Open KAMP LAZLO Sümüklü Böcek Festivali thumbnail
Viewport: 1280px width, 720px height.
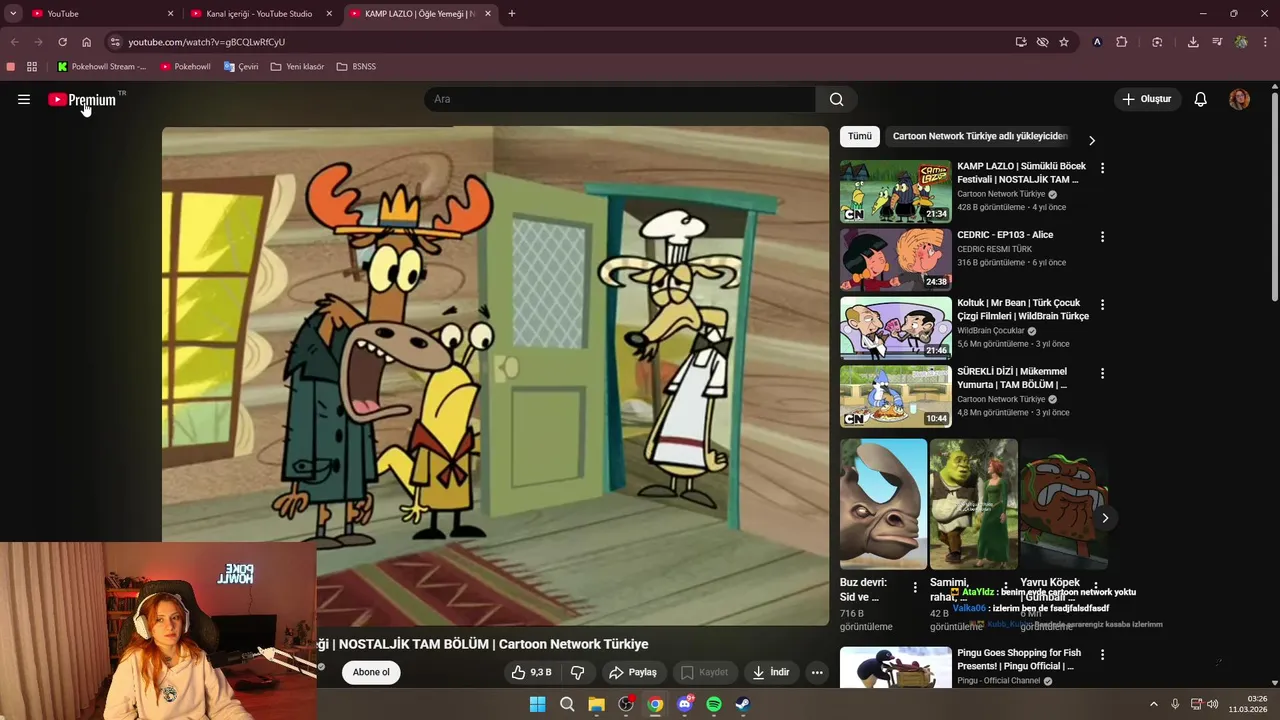pyautogui.click(x=896, y=191)
